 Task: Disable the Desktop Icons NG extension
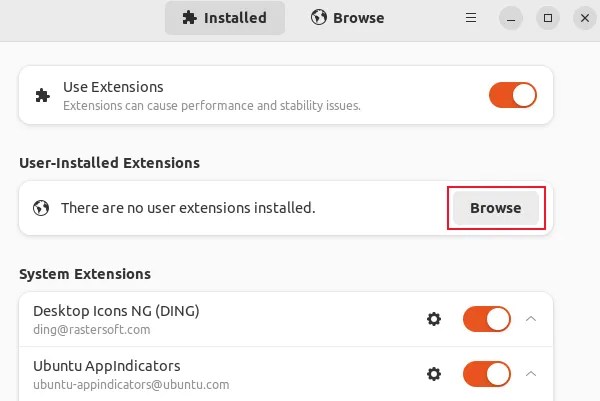pyautogui.click(x=487, y=319)
